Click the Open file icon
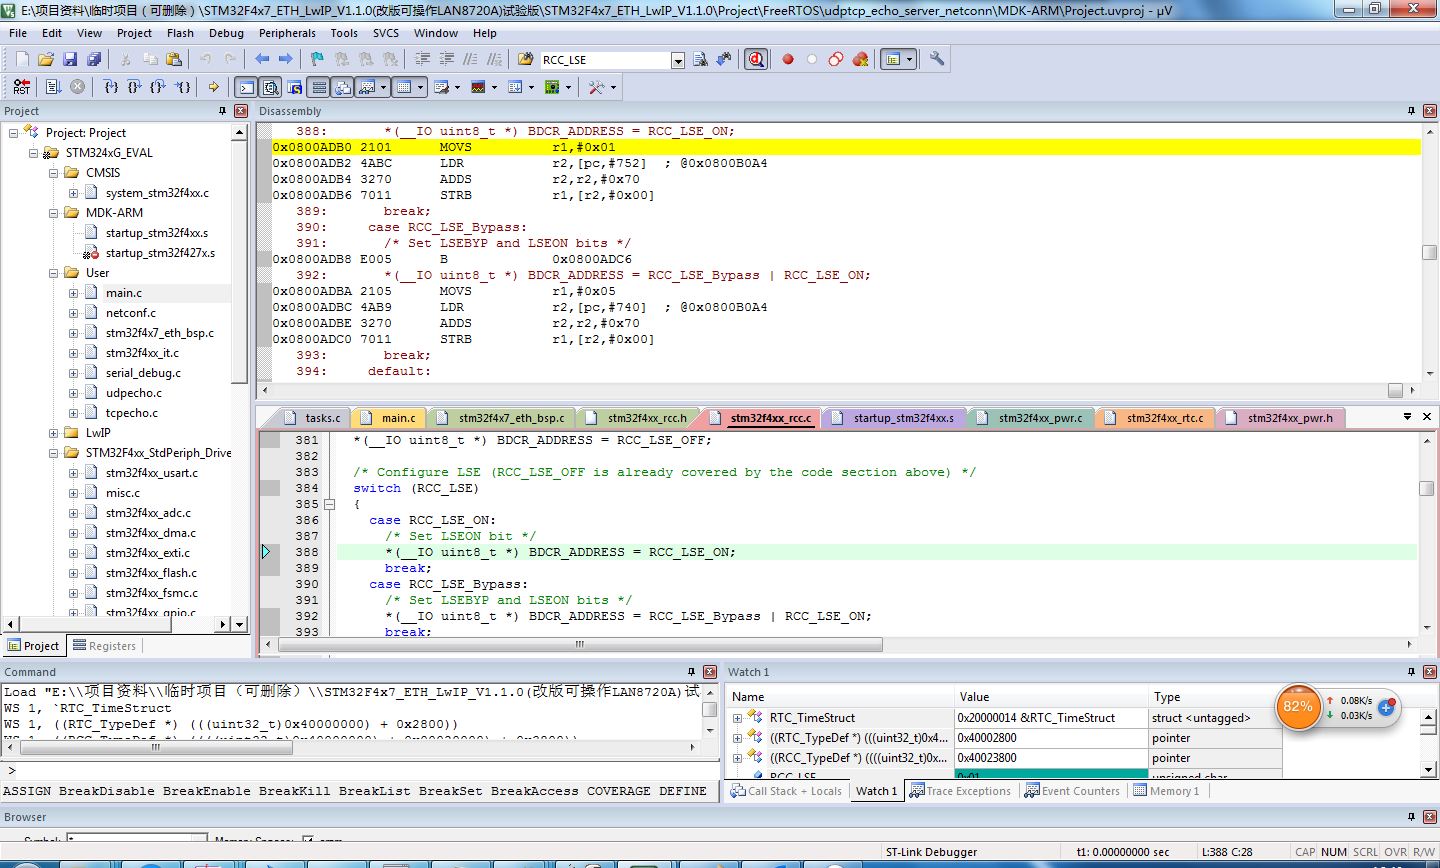 tap(46, 60)
